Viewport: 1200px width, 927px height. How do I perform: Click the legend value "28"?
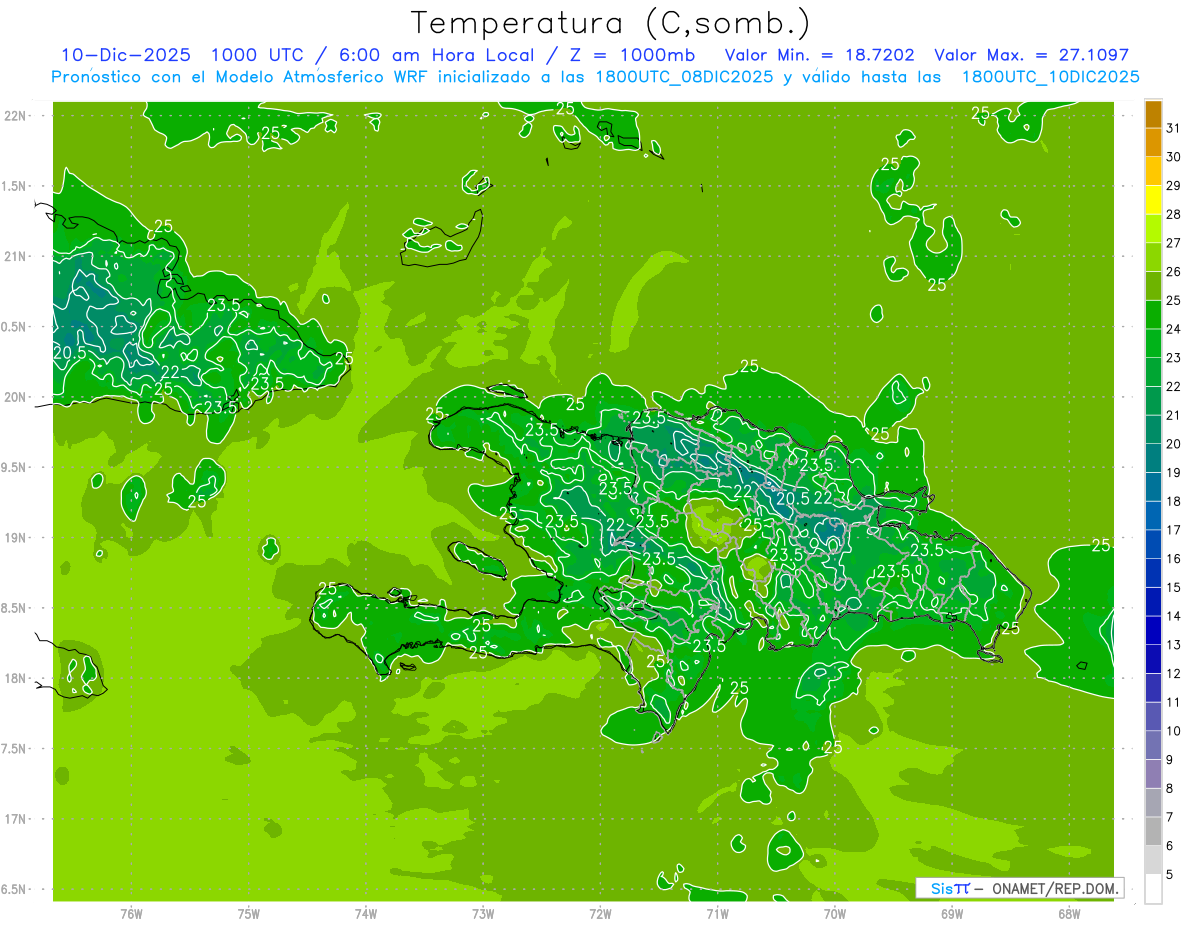coord(1174,214)
